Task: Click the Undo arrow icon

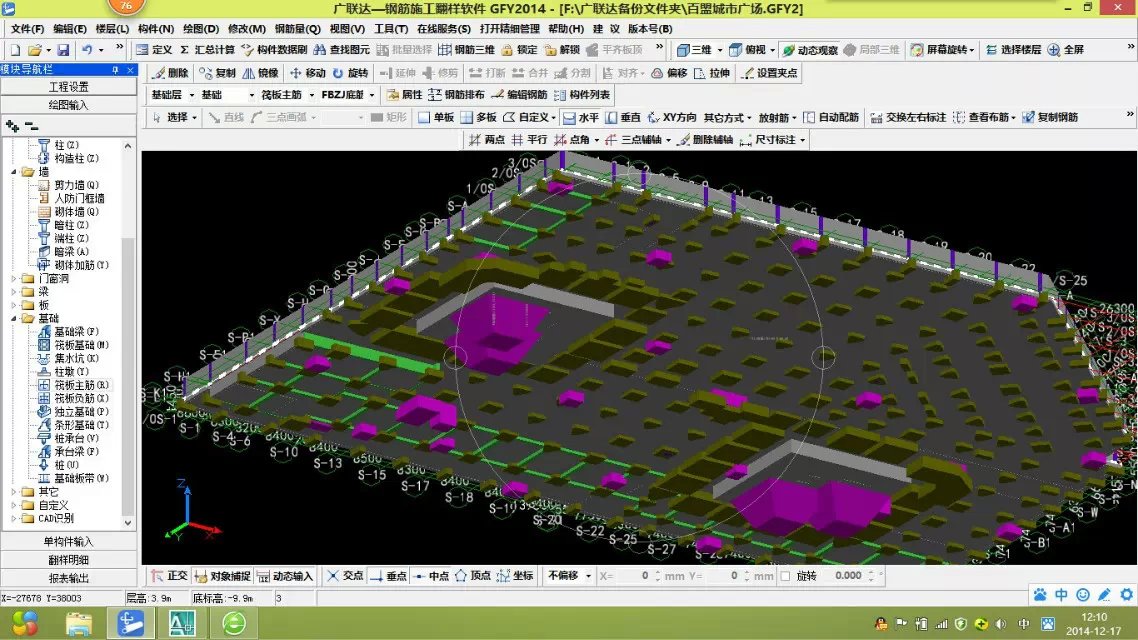Action: (87, 50)
